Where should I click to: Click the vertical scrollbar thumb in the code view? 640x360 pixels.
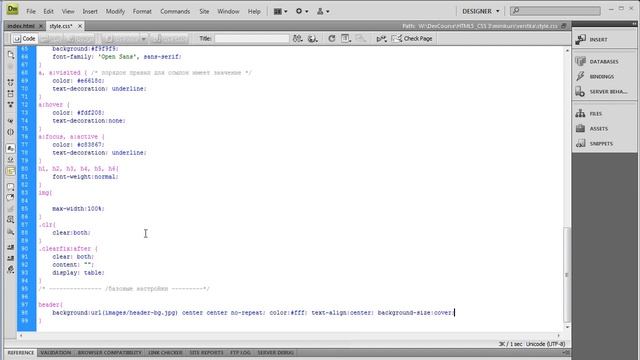(567, 274)
